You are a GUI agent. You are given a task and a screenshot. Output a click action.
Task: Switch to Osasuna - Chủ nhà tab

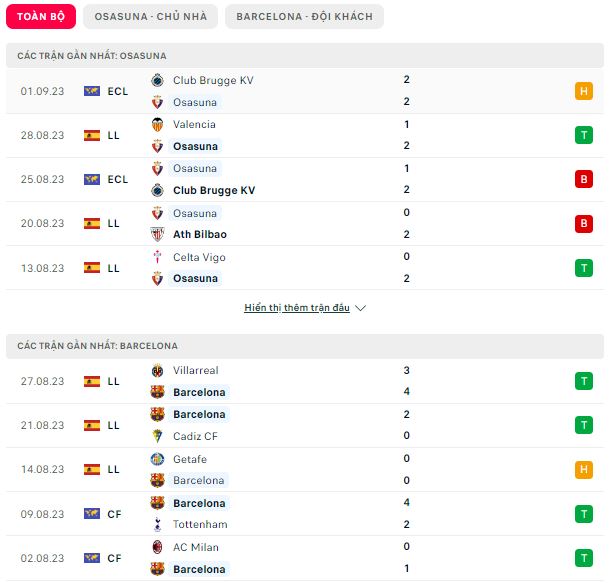(x=151, y=16)
